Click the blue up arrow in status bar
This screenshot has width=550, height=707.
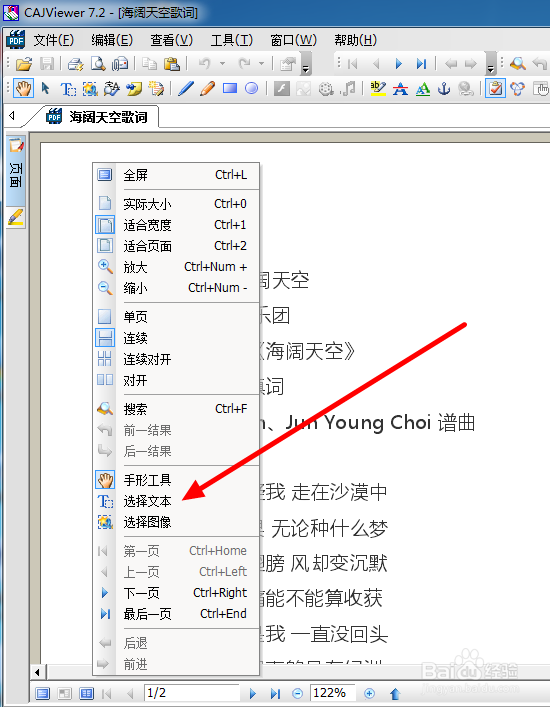(x=395, y=693)
